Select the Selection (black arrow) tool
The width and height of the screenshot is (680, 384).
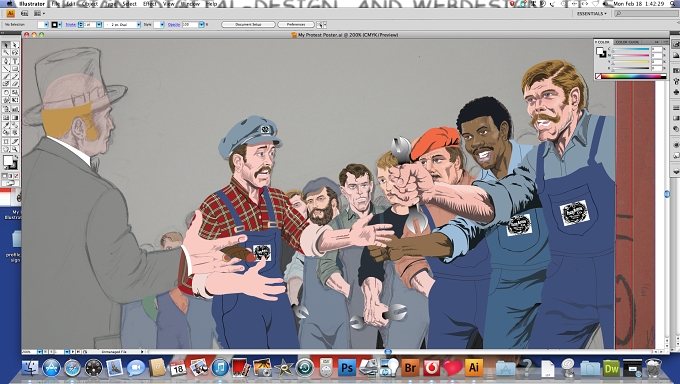pyautogui.click(x=6, y=45)
